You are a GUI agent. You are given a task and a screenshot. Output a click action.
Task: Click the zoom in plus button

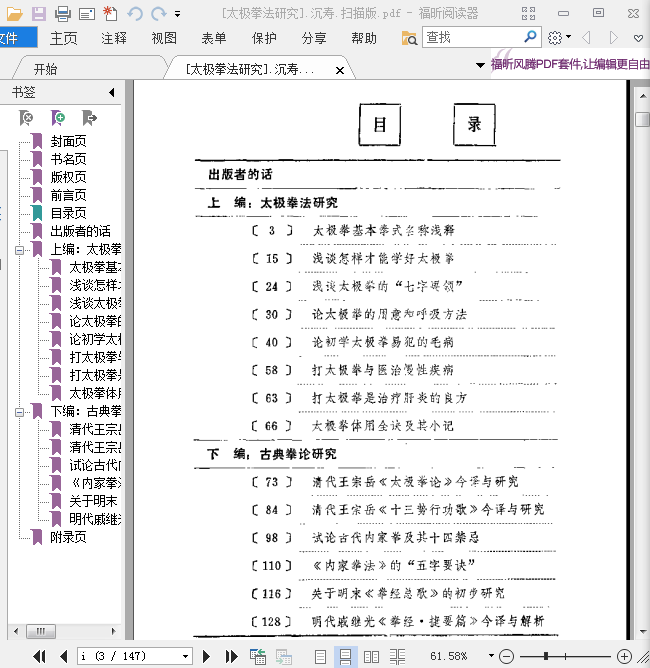624,656
